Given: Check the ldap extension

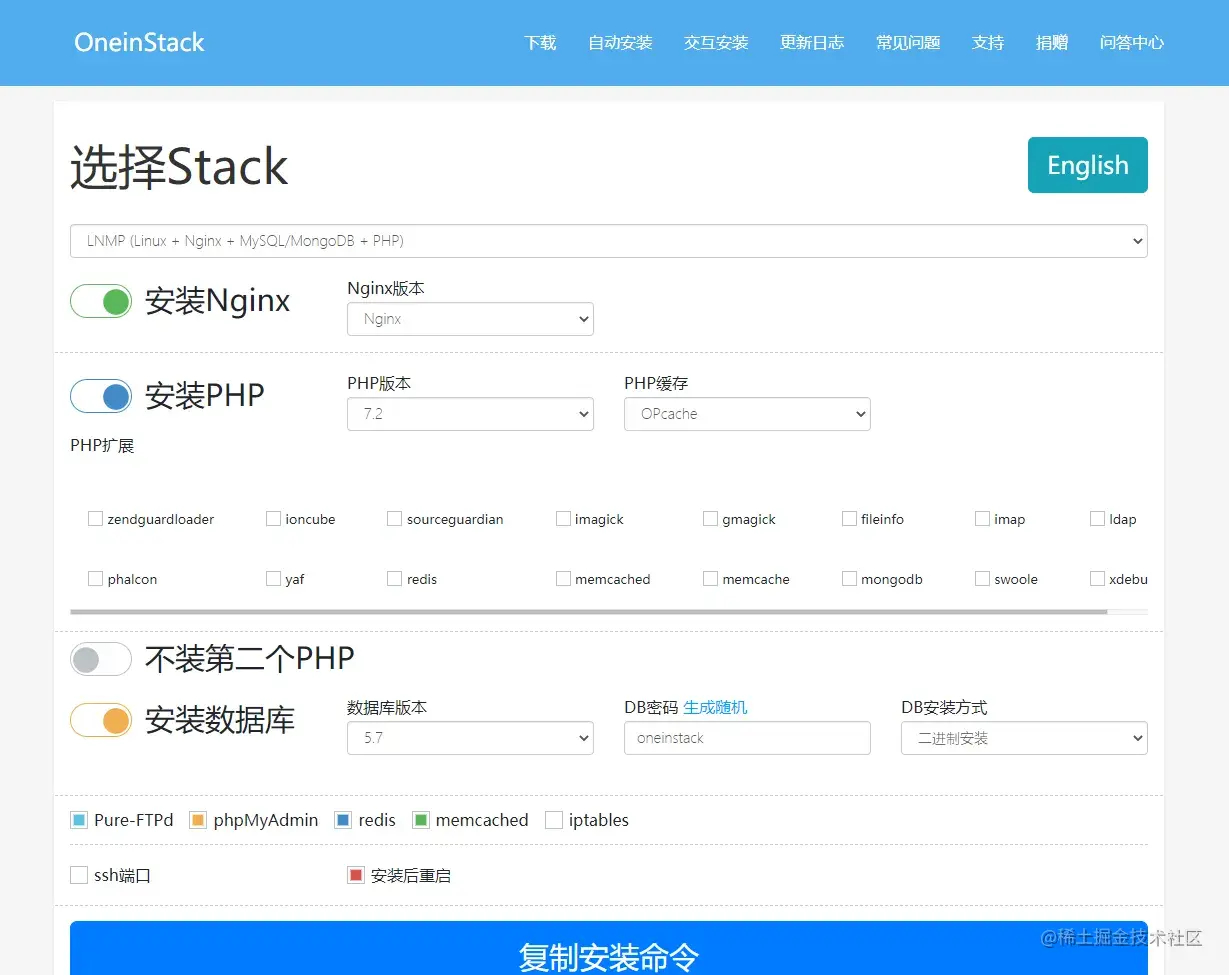Looking at the screenshot, I should (x=1097, y=519).
